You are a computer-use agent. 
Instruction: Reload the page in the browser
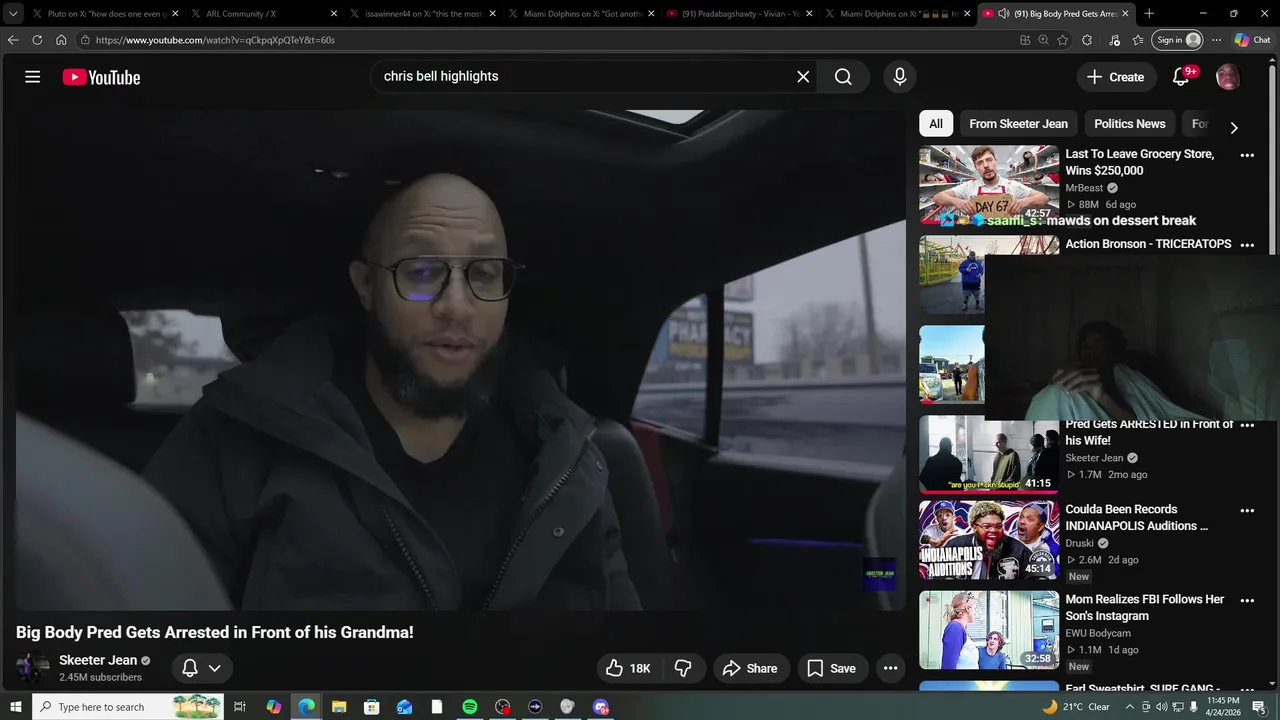pyautogui.click(x=37, y=40)
